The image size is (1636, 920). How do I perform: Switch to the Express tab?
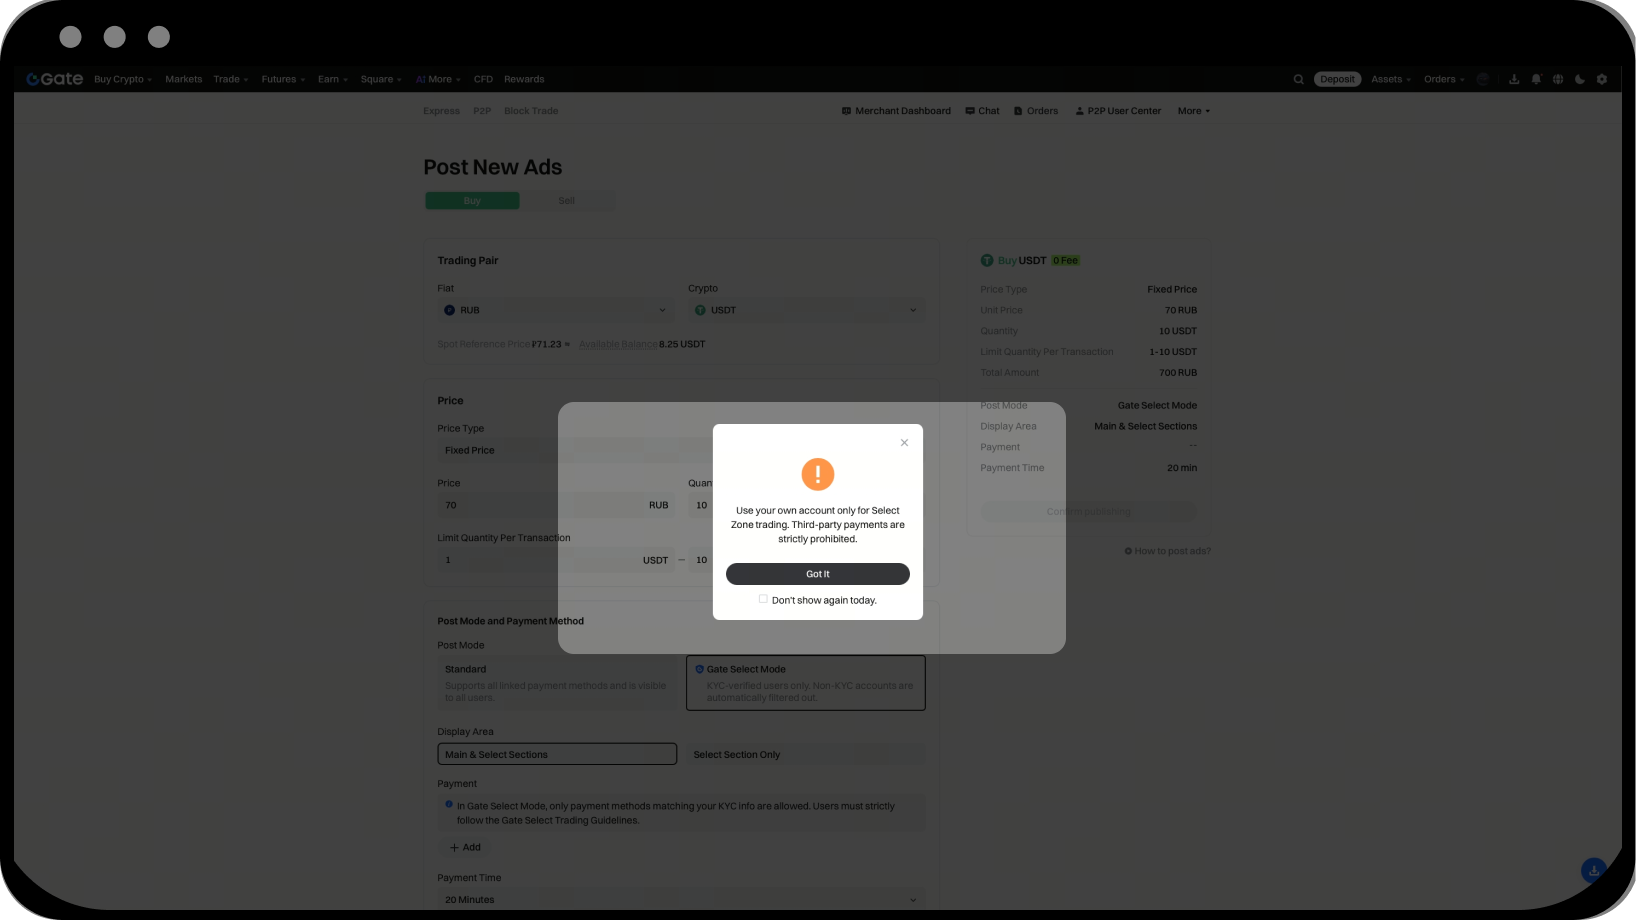point(442,111)
